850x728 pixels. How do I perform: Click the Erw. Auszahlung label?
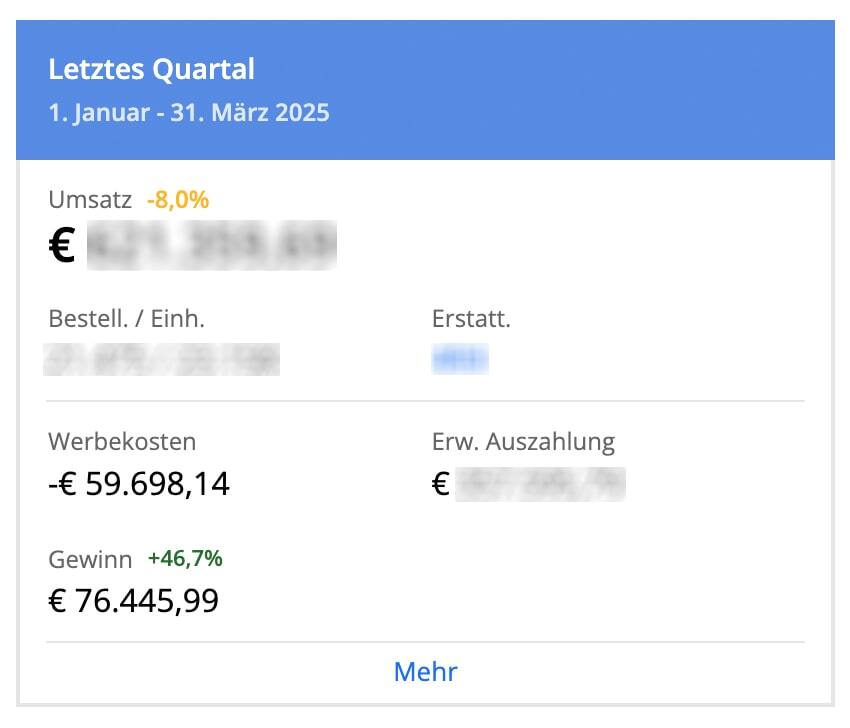pyautogui.click(x=524, y=442)
